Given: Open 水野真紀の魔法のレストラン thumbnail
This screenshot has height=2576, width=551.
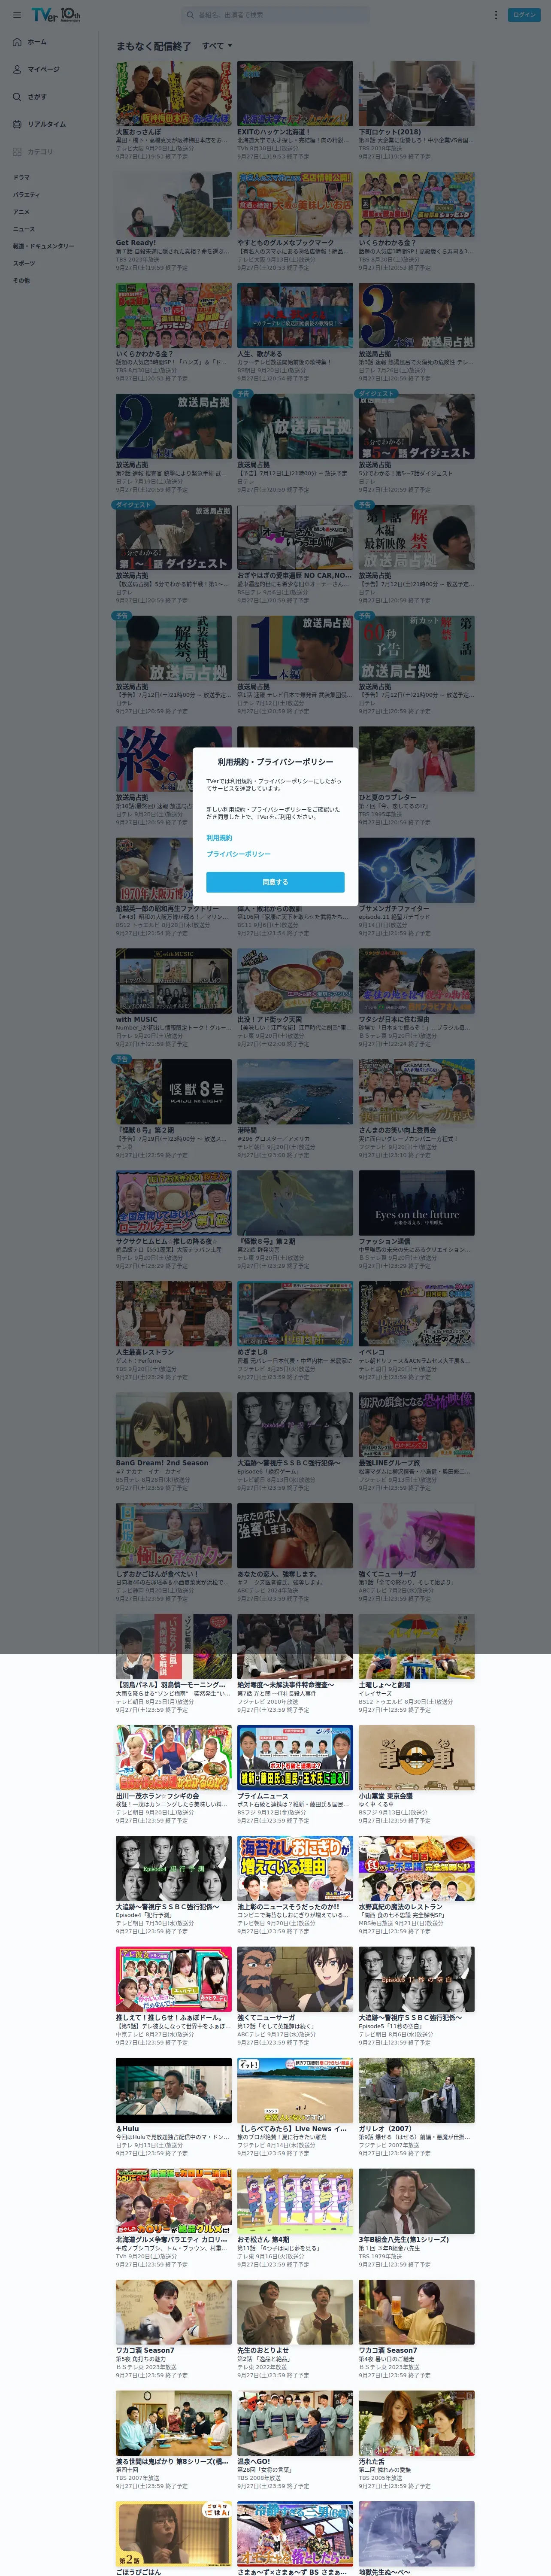Looking at the screenshot, I should pos(417,1869).
